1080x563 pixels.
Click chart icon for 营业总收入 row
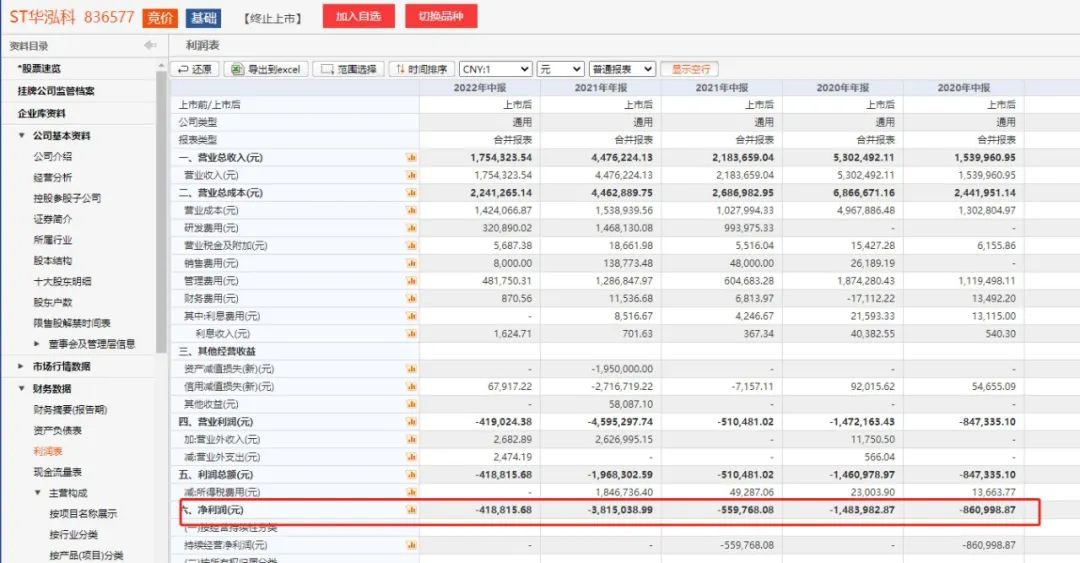click(411, 158)
